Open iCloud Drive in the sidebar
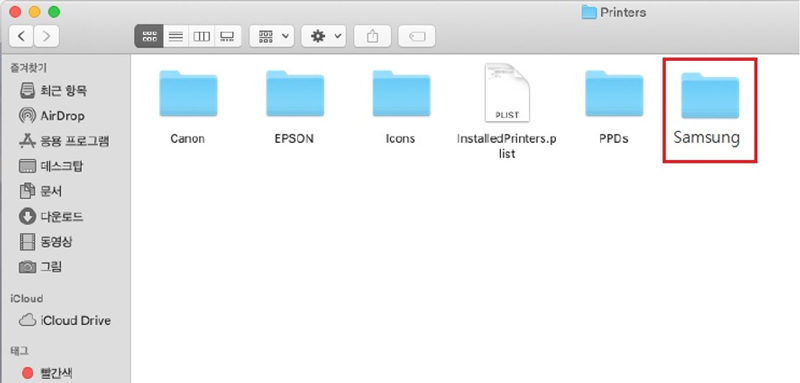This screenshot has height=383, width=800. [65, 320]
